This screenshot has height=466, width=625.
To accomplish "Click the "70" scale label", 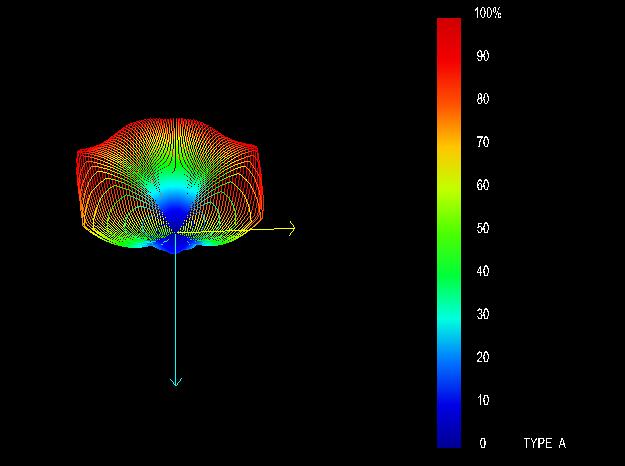I will [483, 142].
